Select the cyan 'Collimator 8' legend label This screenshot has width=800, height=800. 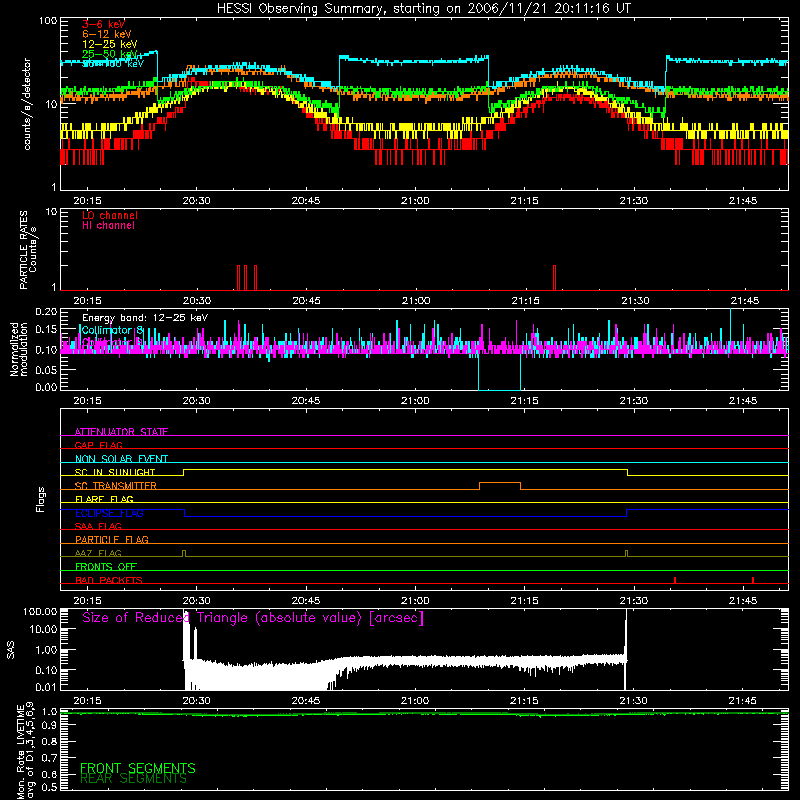click(x=112, y=331)
